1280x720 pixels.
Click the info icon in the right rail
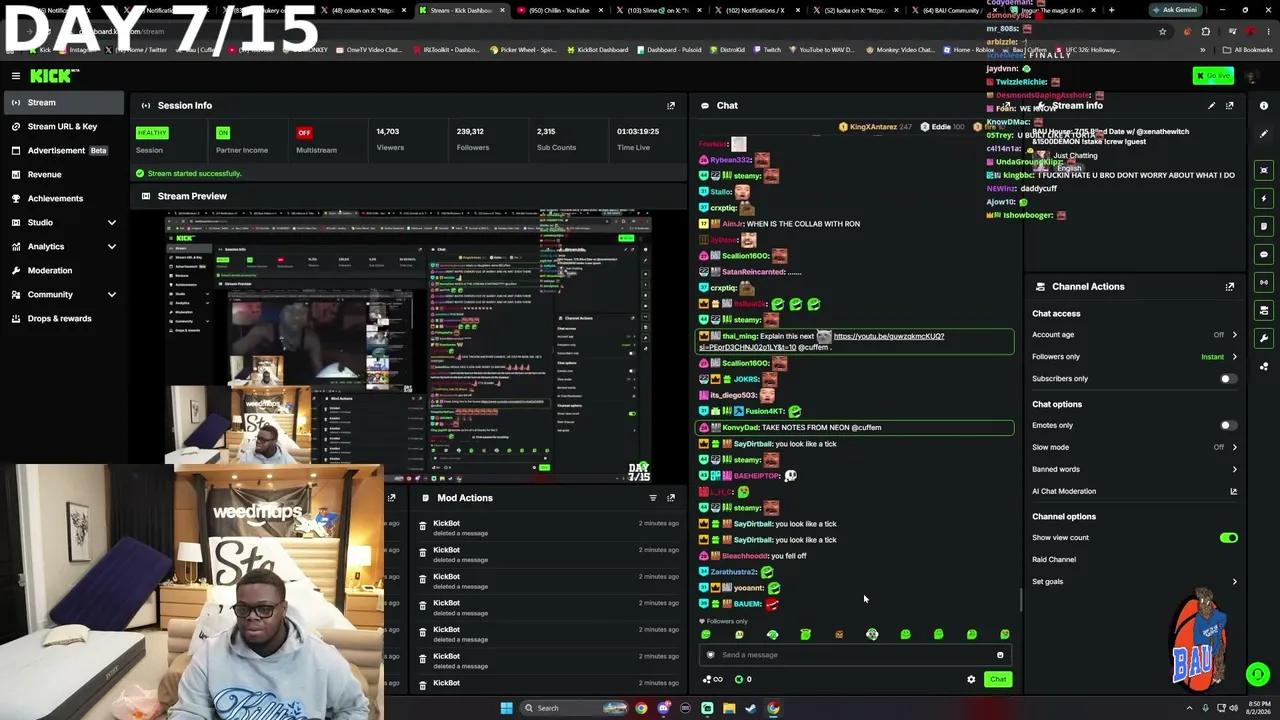click(1264, 106)
